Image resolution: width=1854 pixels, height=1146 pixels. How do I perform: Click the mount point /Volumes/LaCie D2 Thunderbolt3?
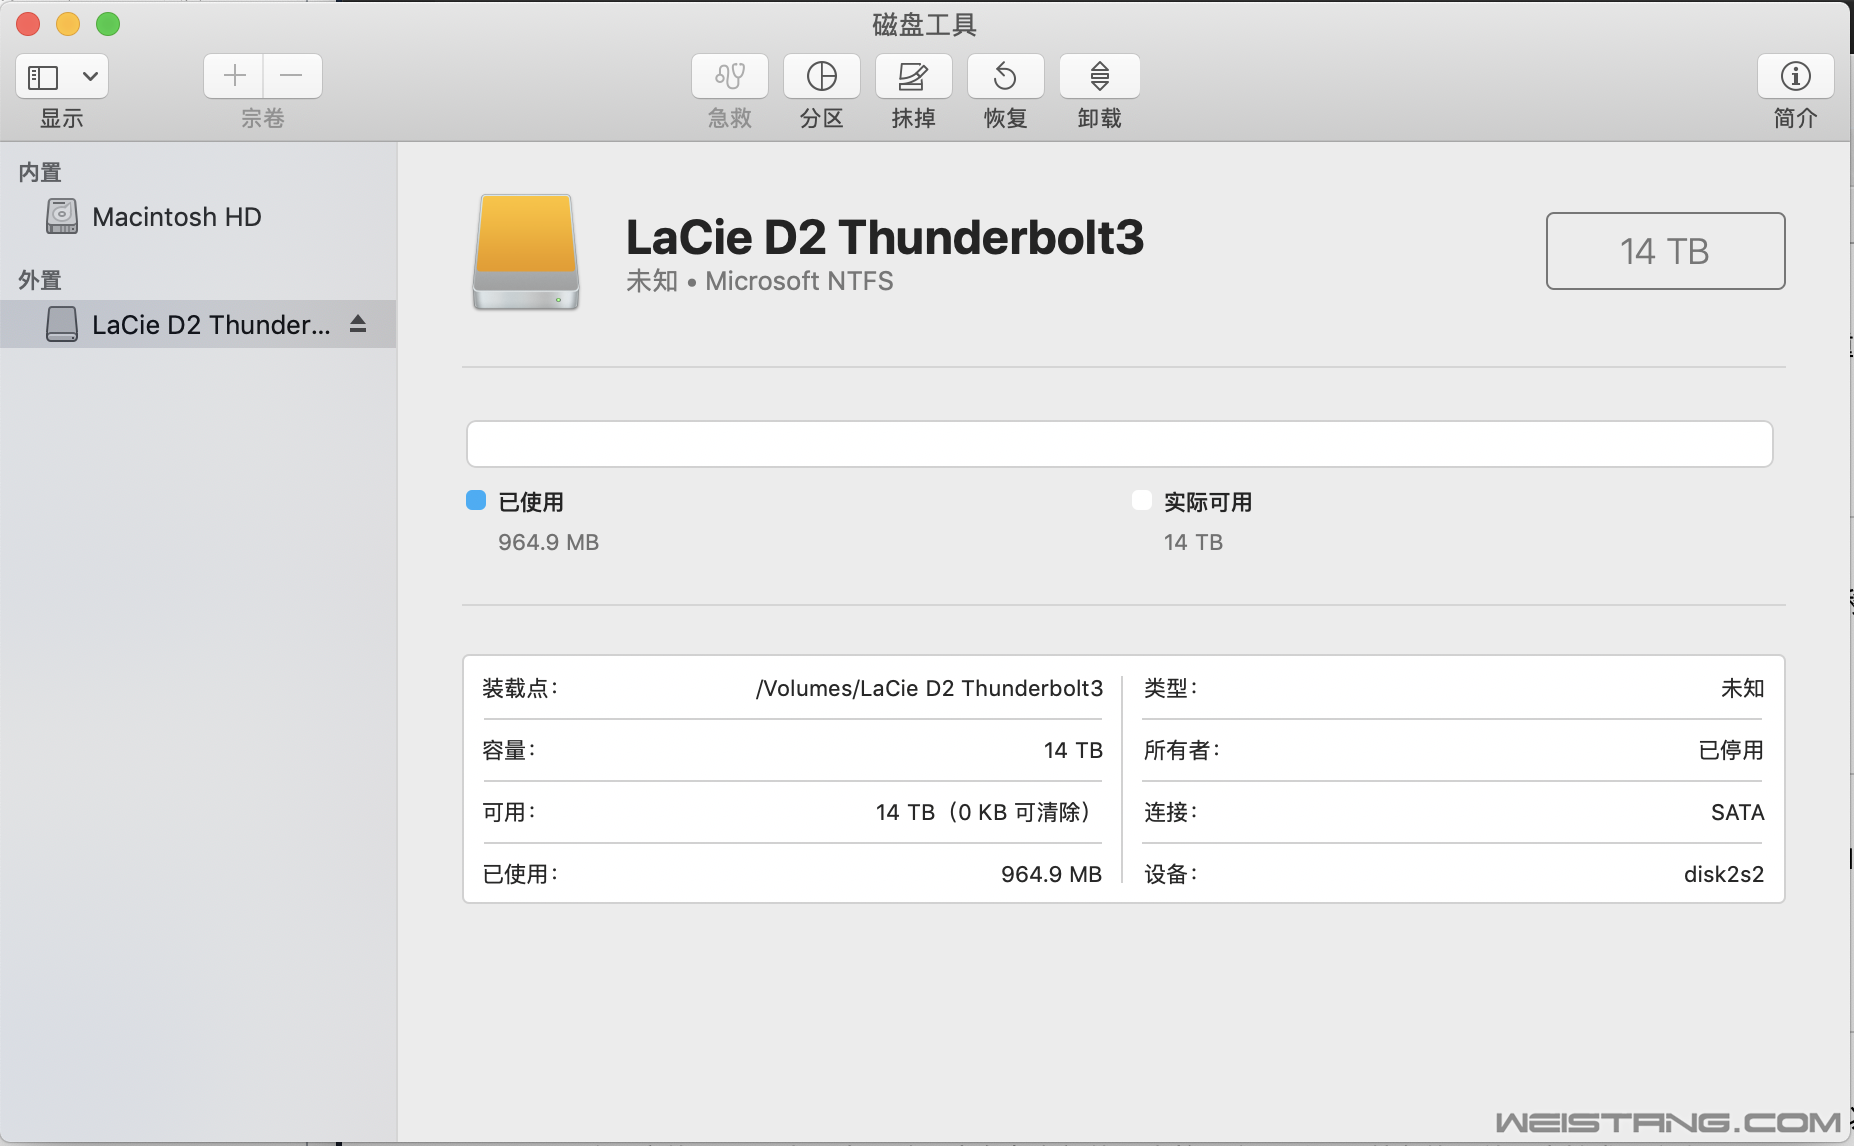(x=929, y=688)
